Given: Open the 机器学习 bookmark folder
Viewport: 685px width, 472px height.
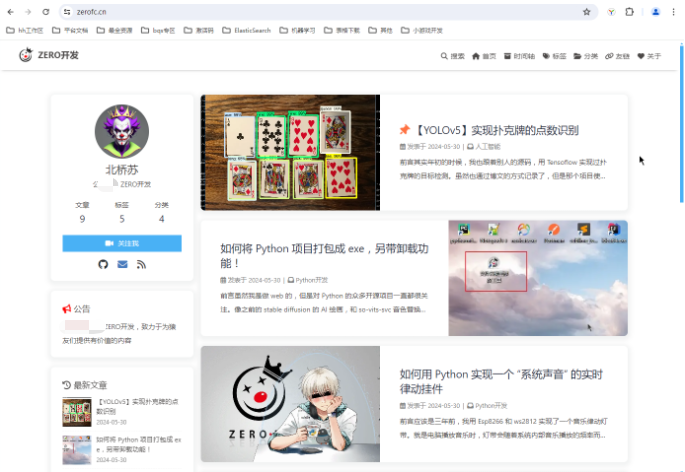Looking at the screenshot, I should click(x=297, y=30).
